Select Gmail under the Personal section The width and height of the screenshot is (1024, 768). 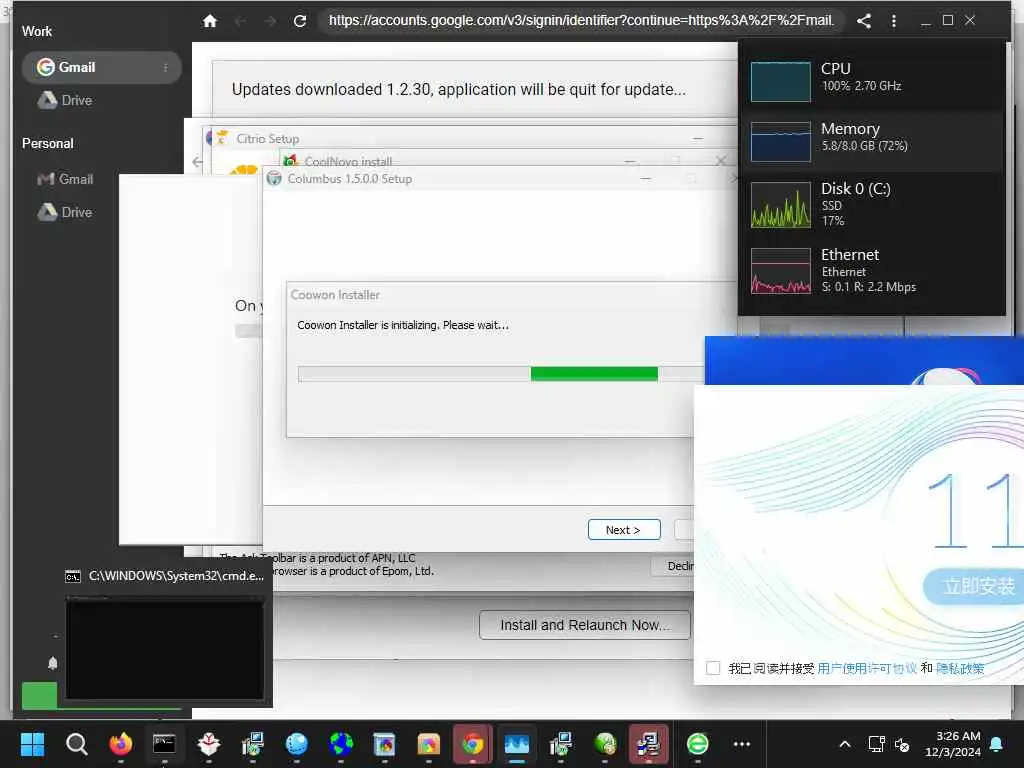pyautogui.click(x=65, y=179)
